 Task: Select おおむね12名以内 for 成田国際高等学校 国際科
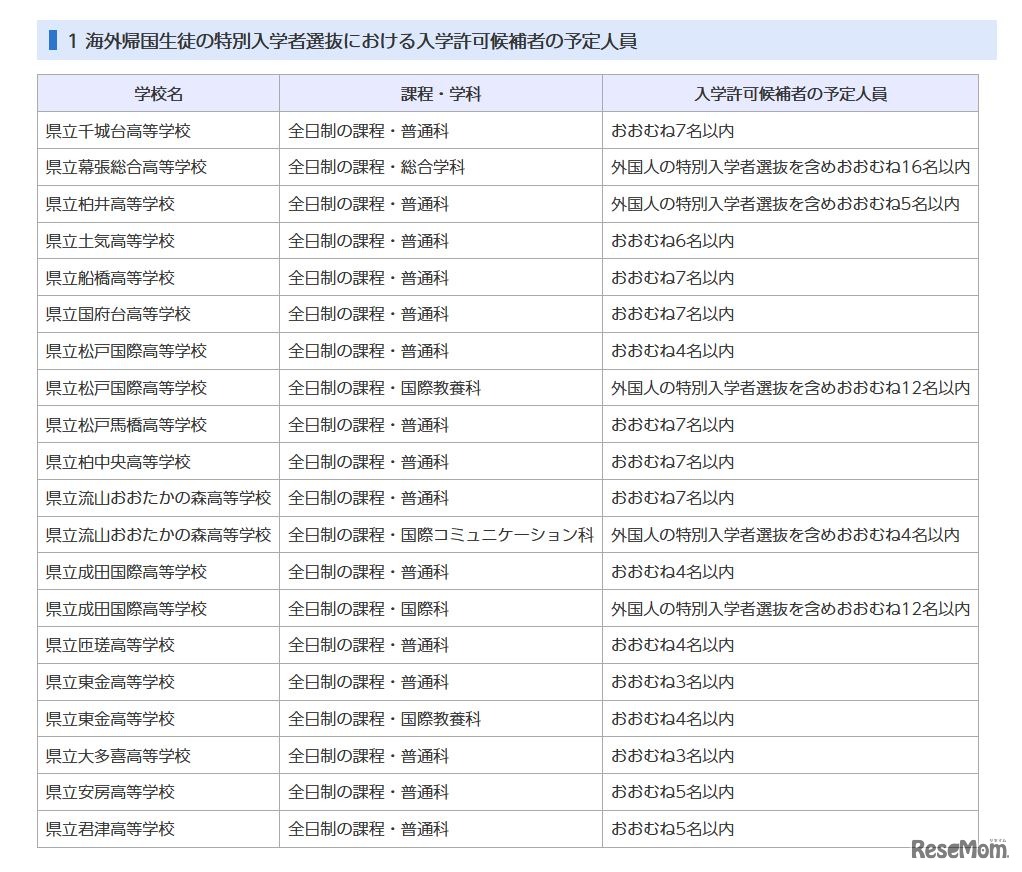(x=790, y=608)
